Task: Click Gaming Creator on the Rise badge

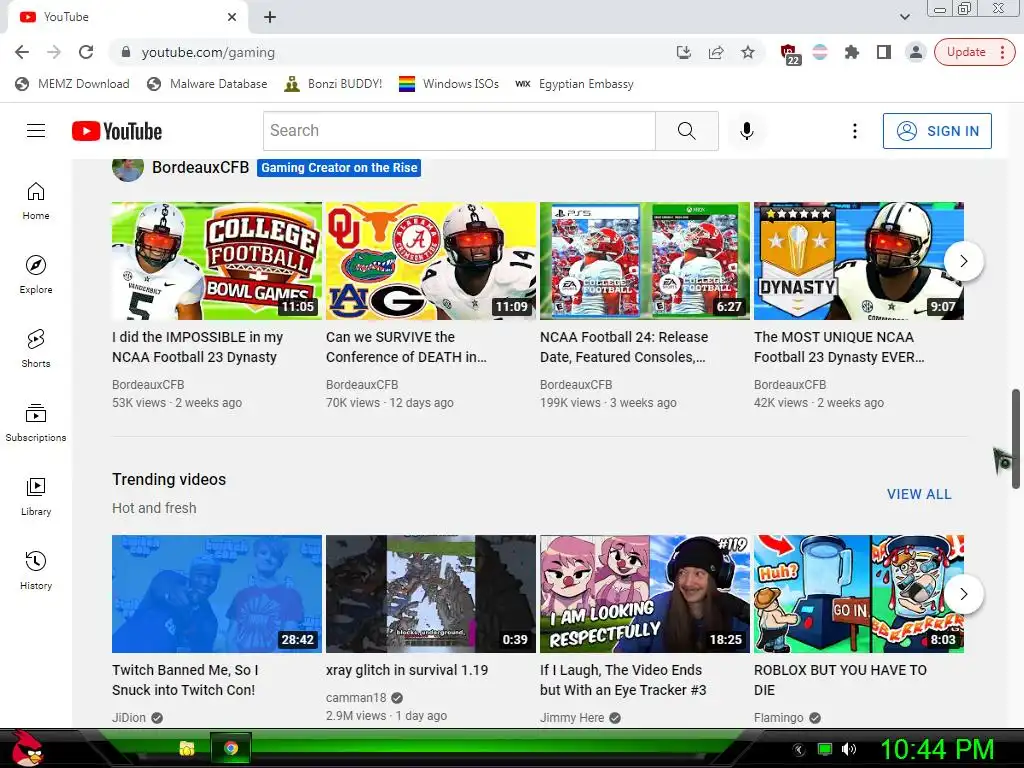Action: (x=339, y=168)
